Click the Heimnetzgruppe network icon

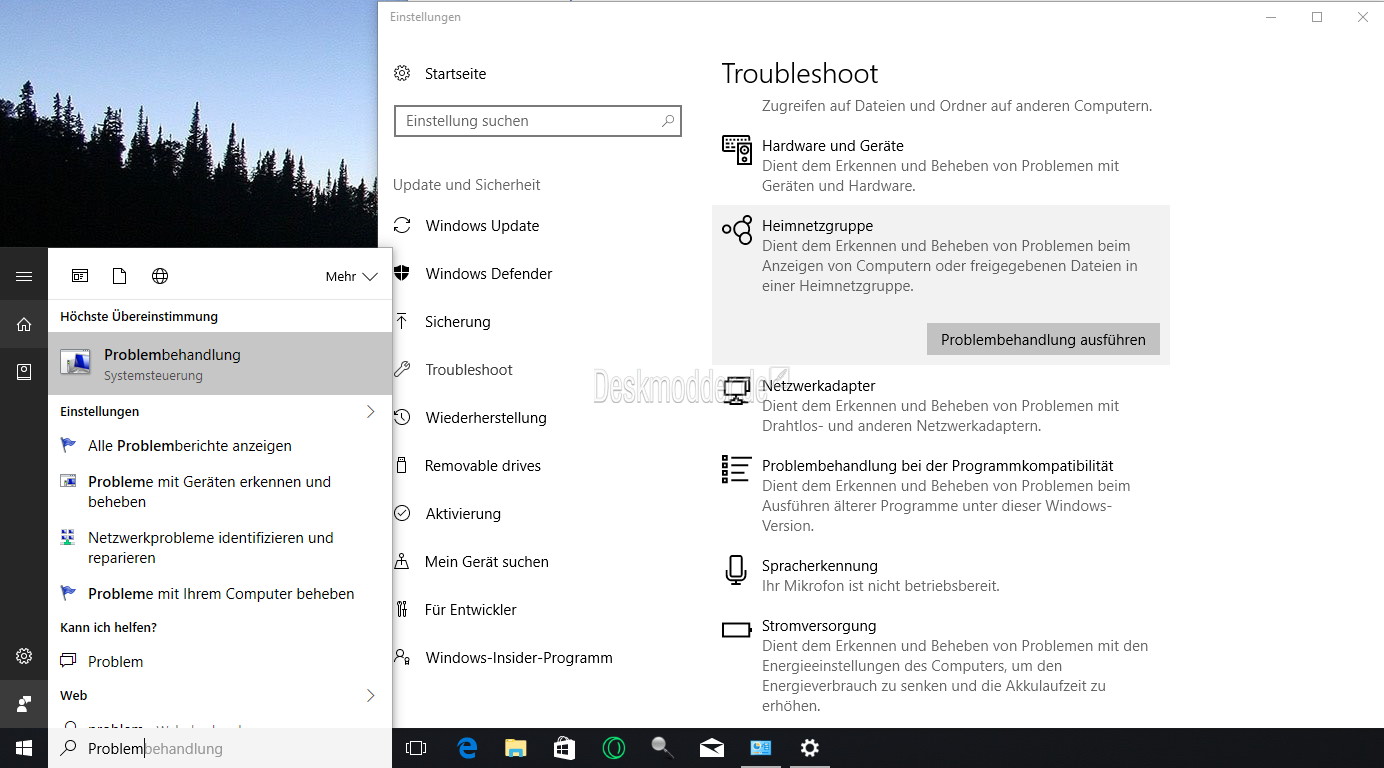(737, 230)
